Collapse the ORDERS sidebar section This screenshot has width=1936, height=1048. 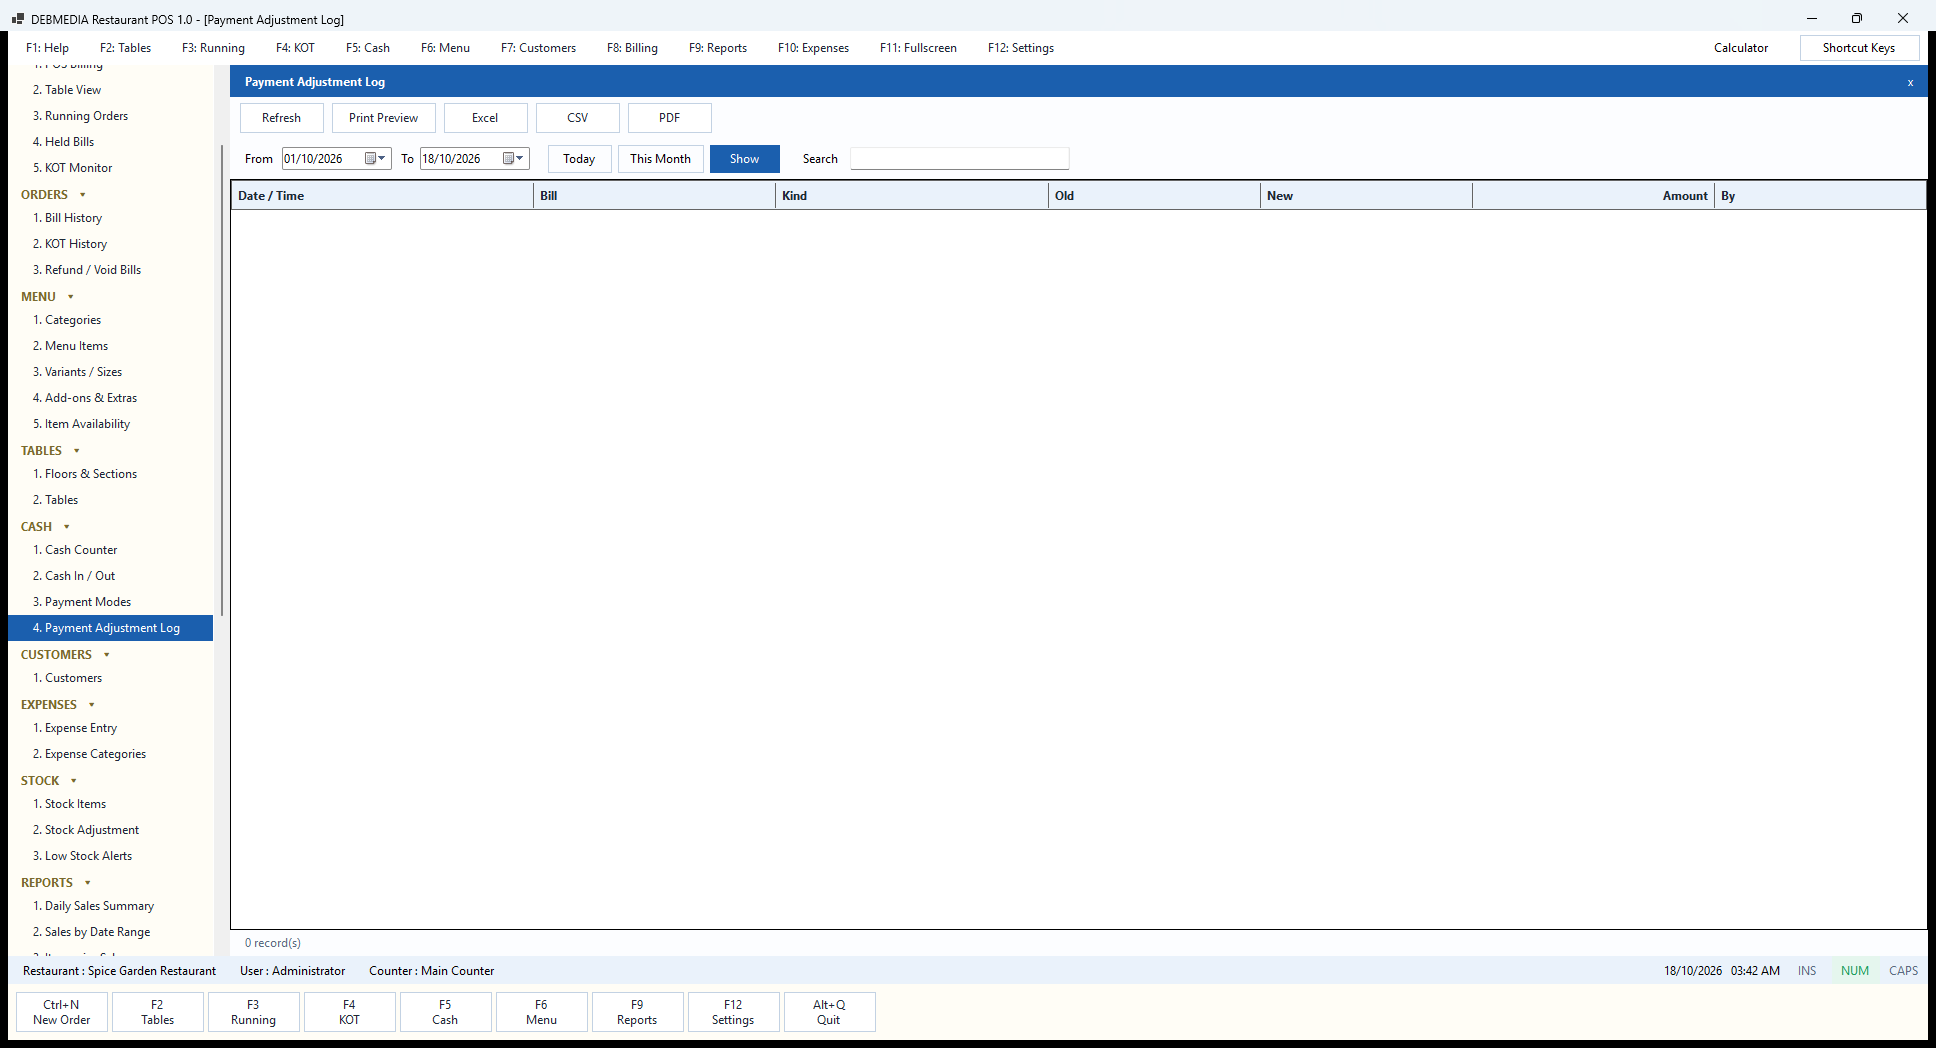(82, 195)
